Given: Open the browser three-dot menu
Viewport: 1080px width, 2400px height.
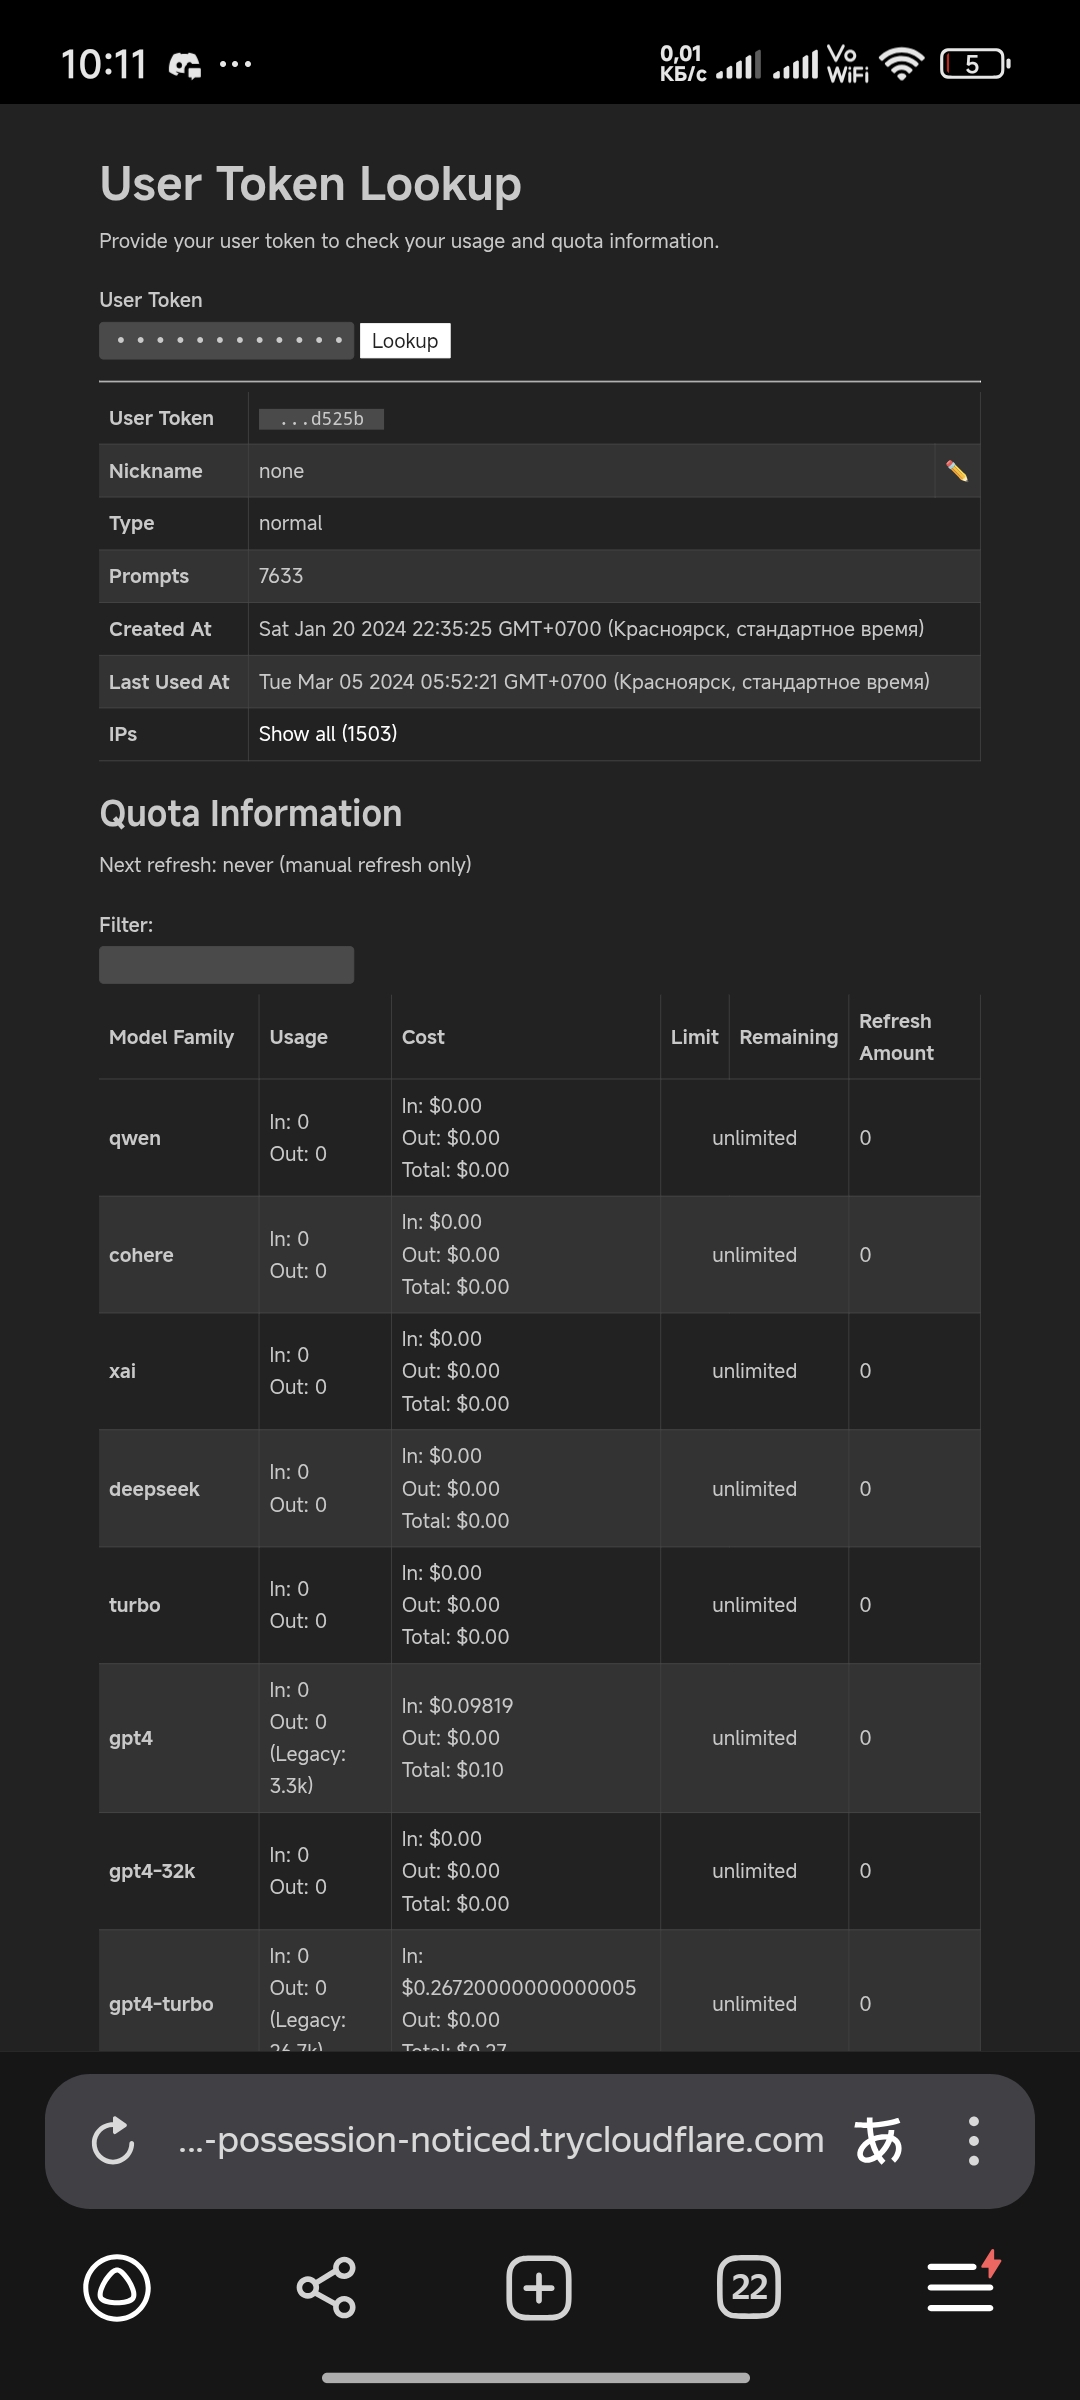Looking at the screenshot, I should click(x=973, y=2141).
